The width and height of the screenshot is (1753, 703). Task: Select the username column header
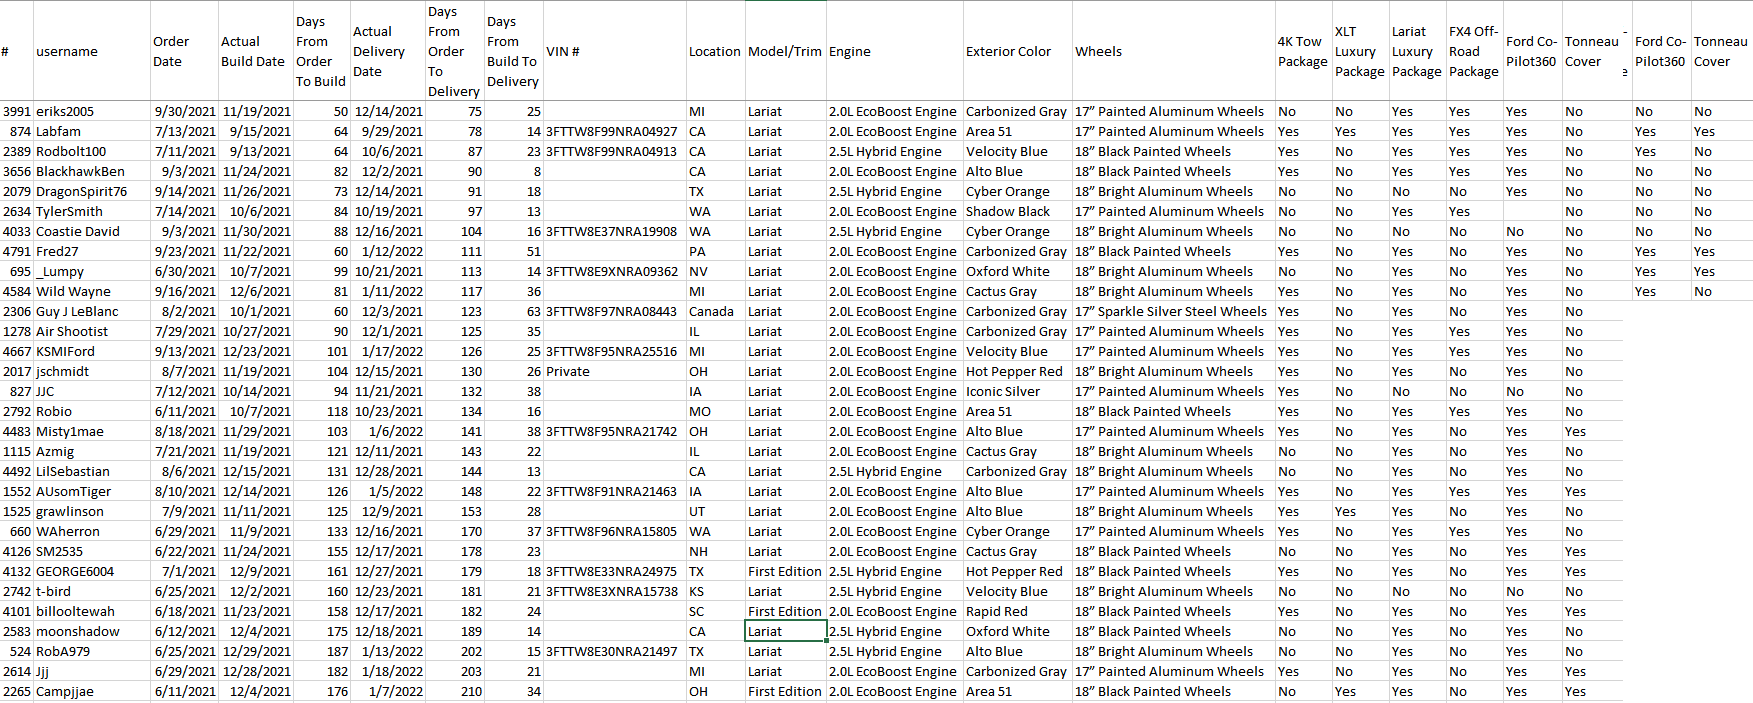point(91,51)
